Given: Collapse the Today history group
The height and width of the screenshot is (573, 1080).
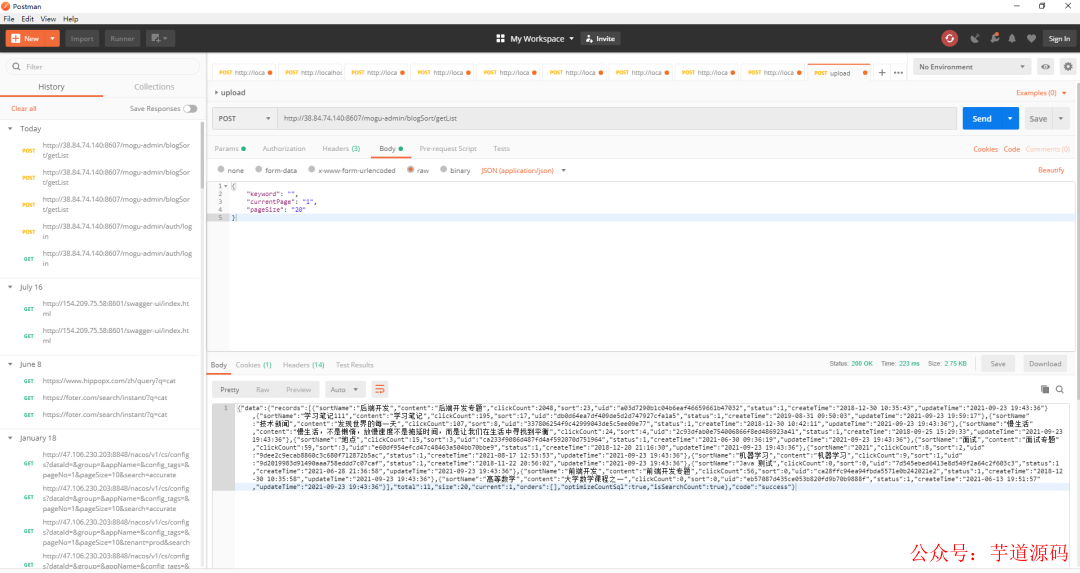Looking at the screenshot, I should (10, 129).
